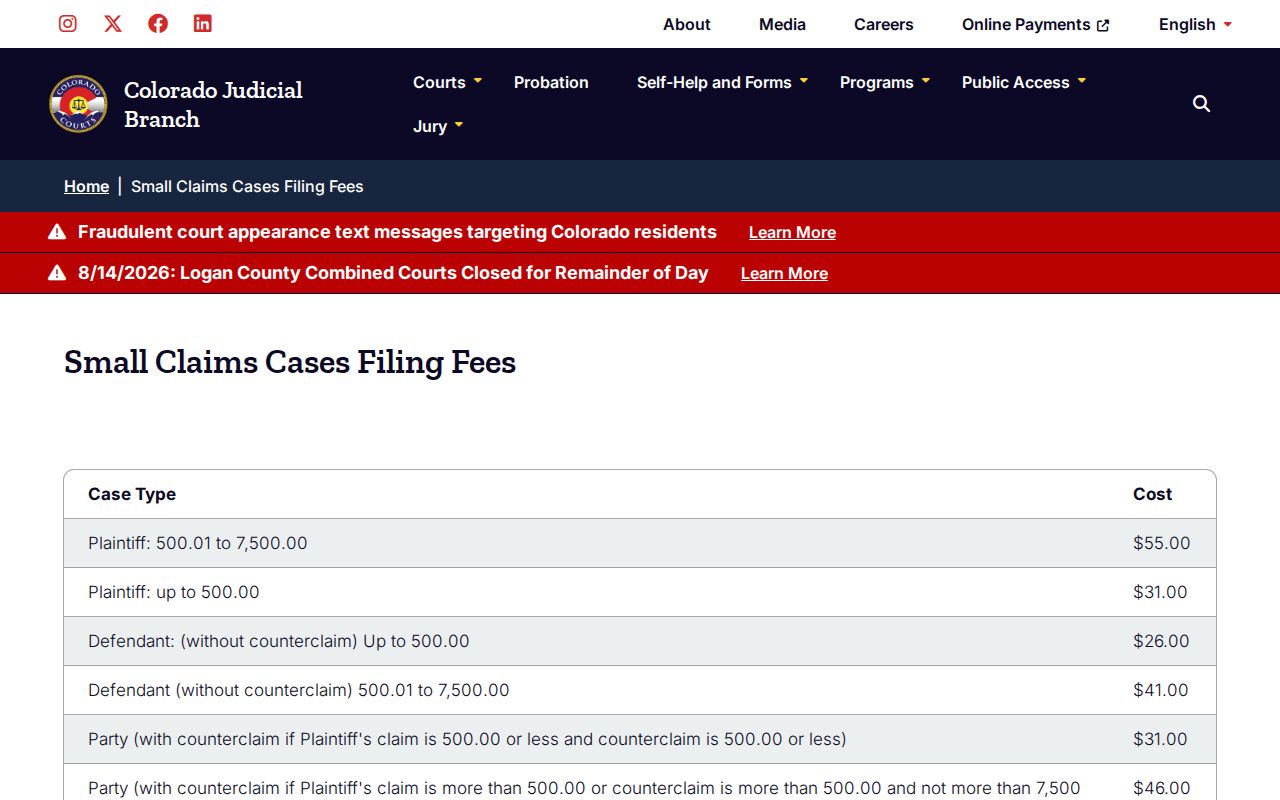The width and height of the screenshot is (1280, 800).
Task: Go to the Probation menu item
Action: (551, 82)
